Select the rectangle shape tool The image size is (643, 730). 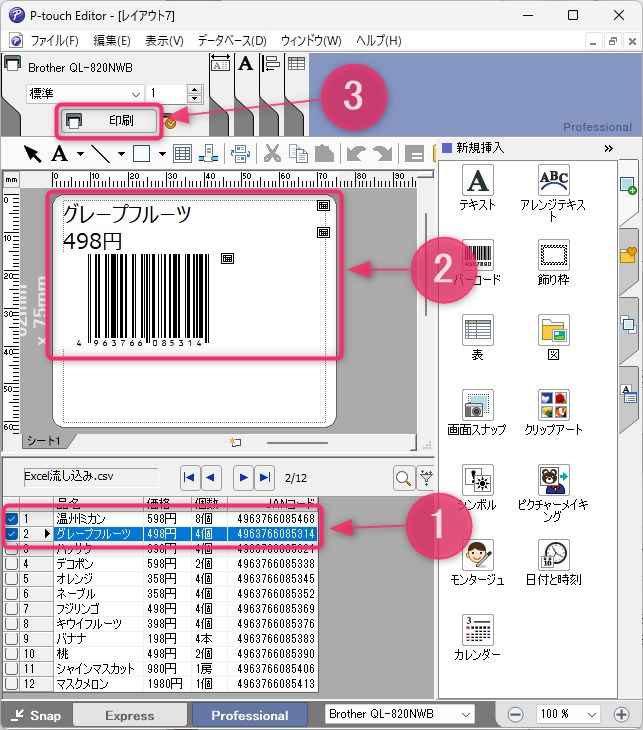click(x=142, y=154)
